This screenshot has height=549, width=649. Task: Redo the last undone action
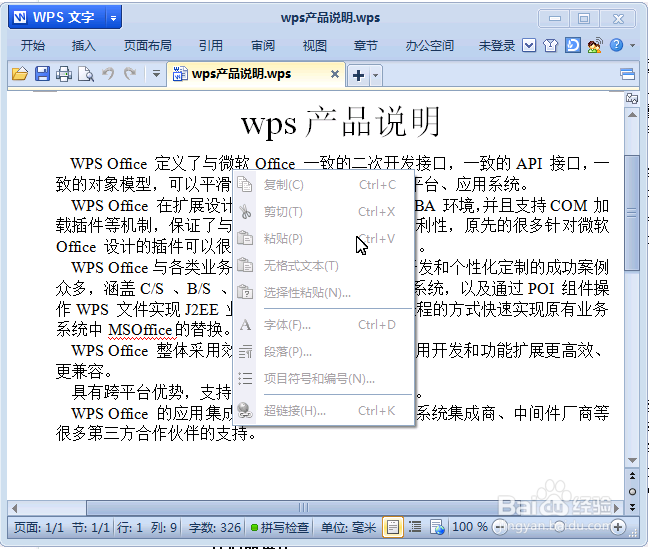point(130,74)
